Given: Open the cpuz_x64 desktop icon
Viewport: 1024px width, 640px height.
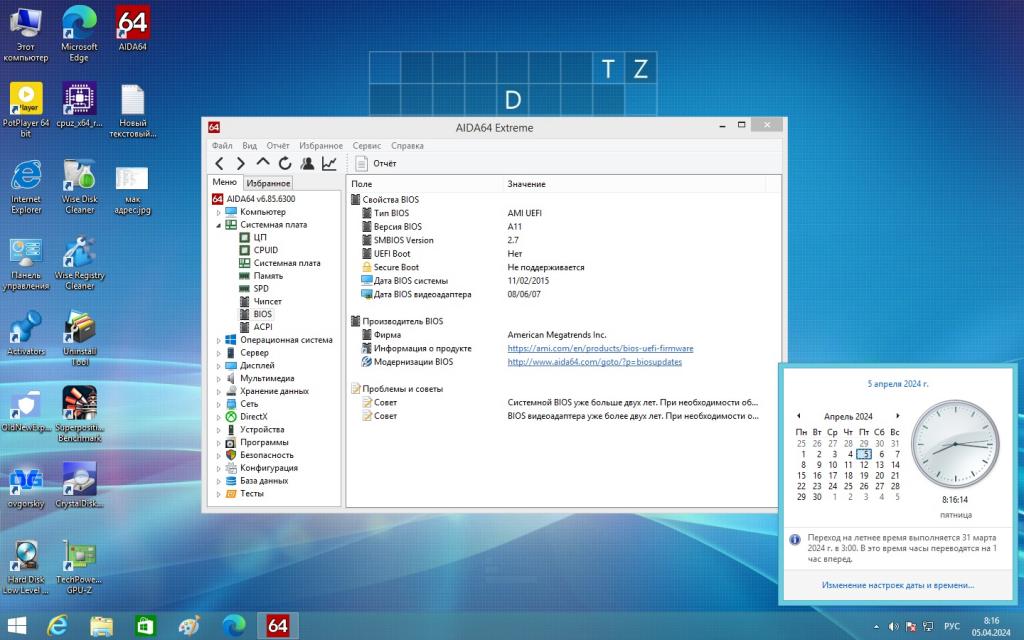Looking at the screenshot, I should 79,104.
